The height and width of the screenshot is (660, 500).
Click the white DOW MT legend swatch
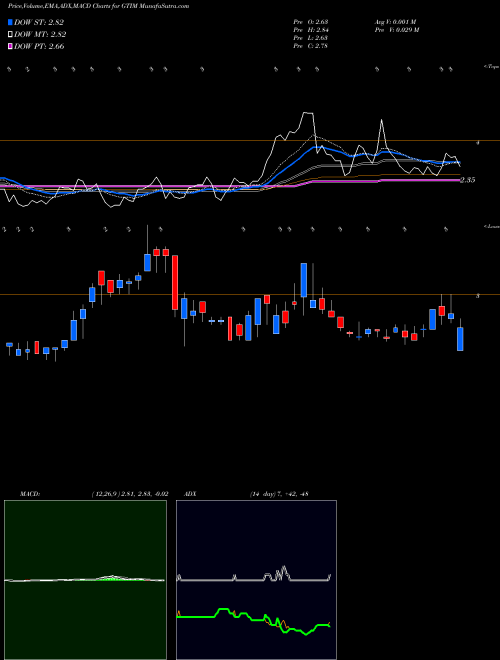point(10,34)
